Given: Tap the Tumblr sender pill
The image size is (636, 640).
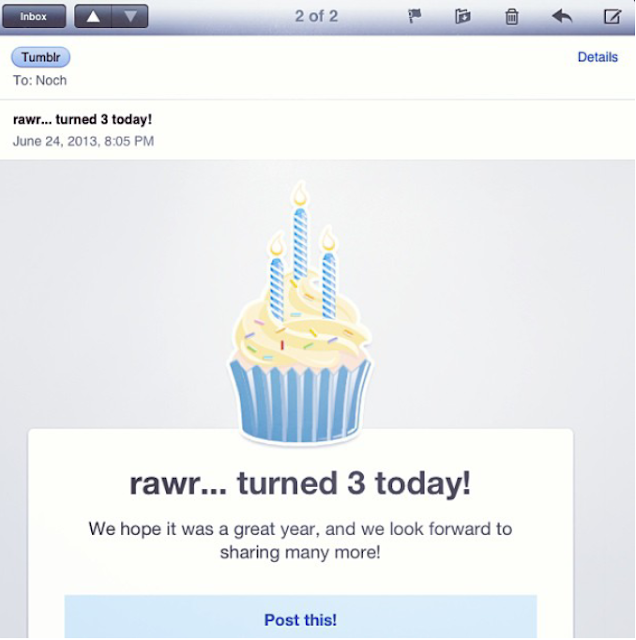Looking at the screenshot, I should [x=40, y=58].
